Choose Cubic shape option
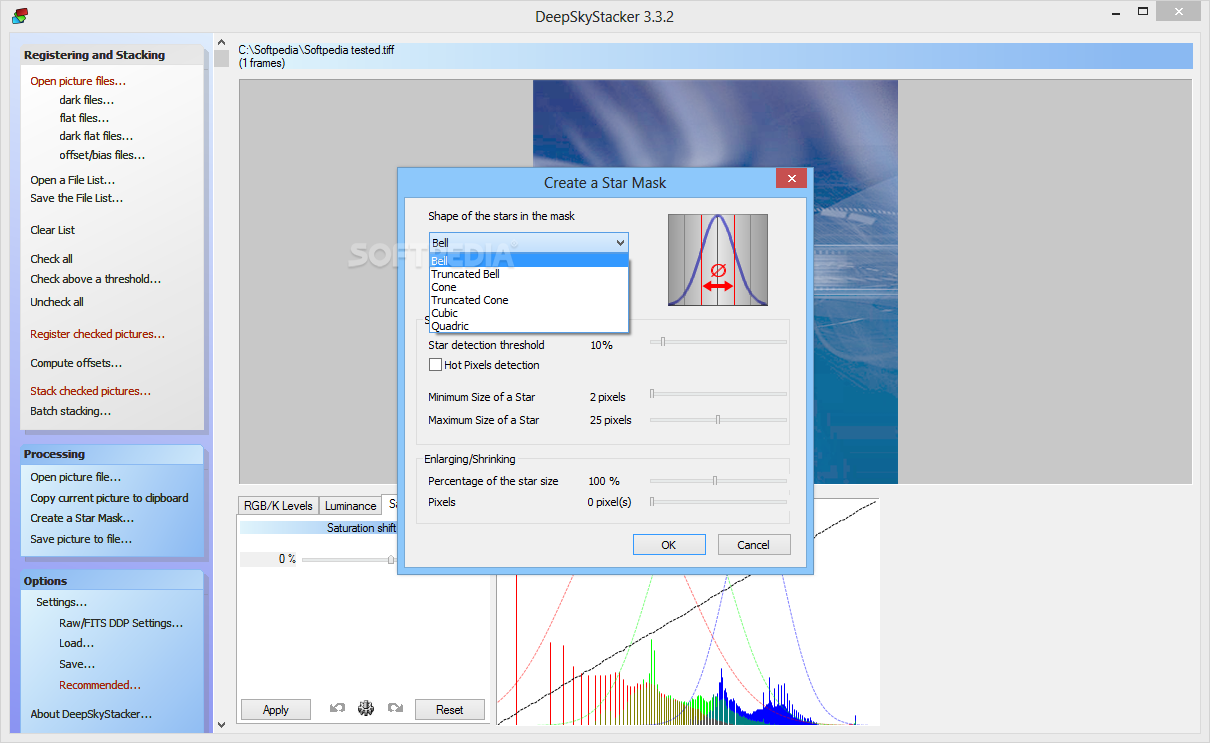1210x743 pixels. [529, 313]
